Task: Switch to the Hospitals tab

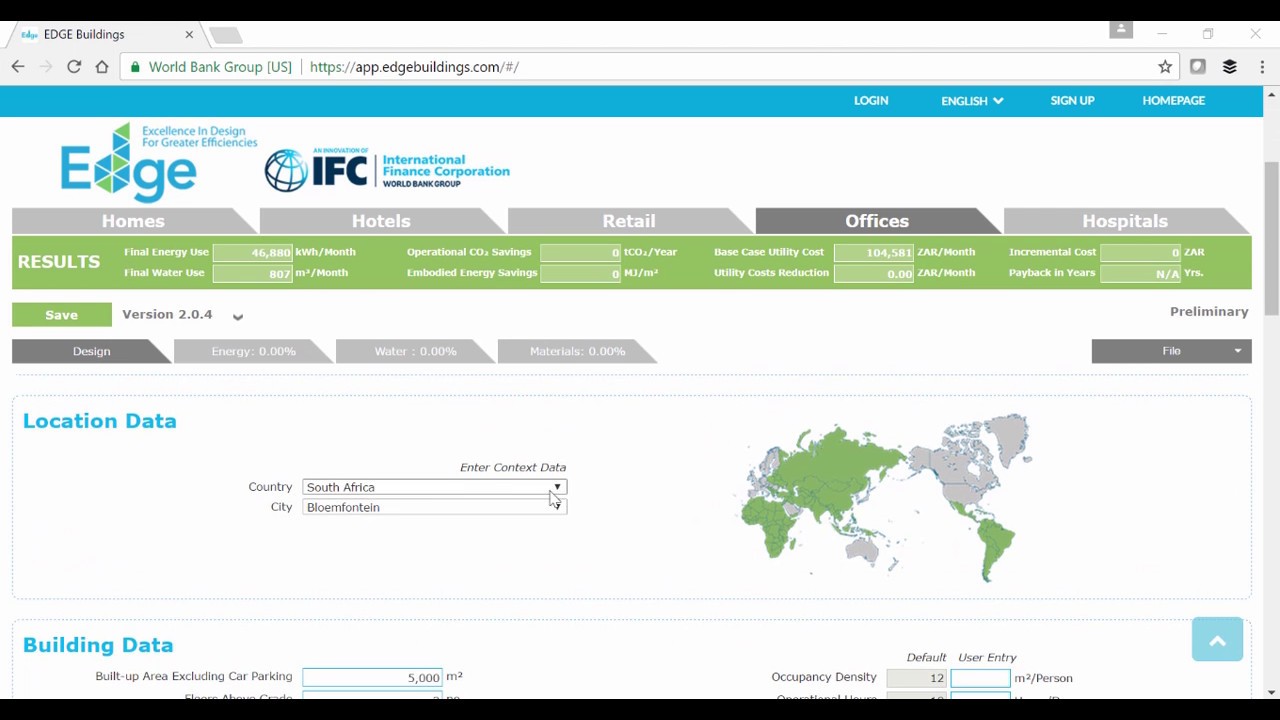Action: click(1125, 221)
